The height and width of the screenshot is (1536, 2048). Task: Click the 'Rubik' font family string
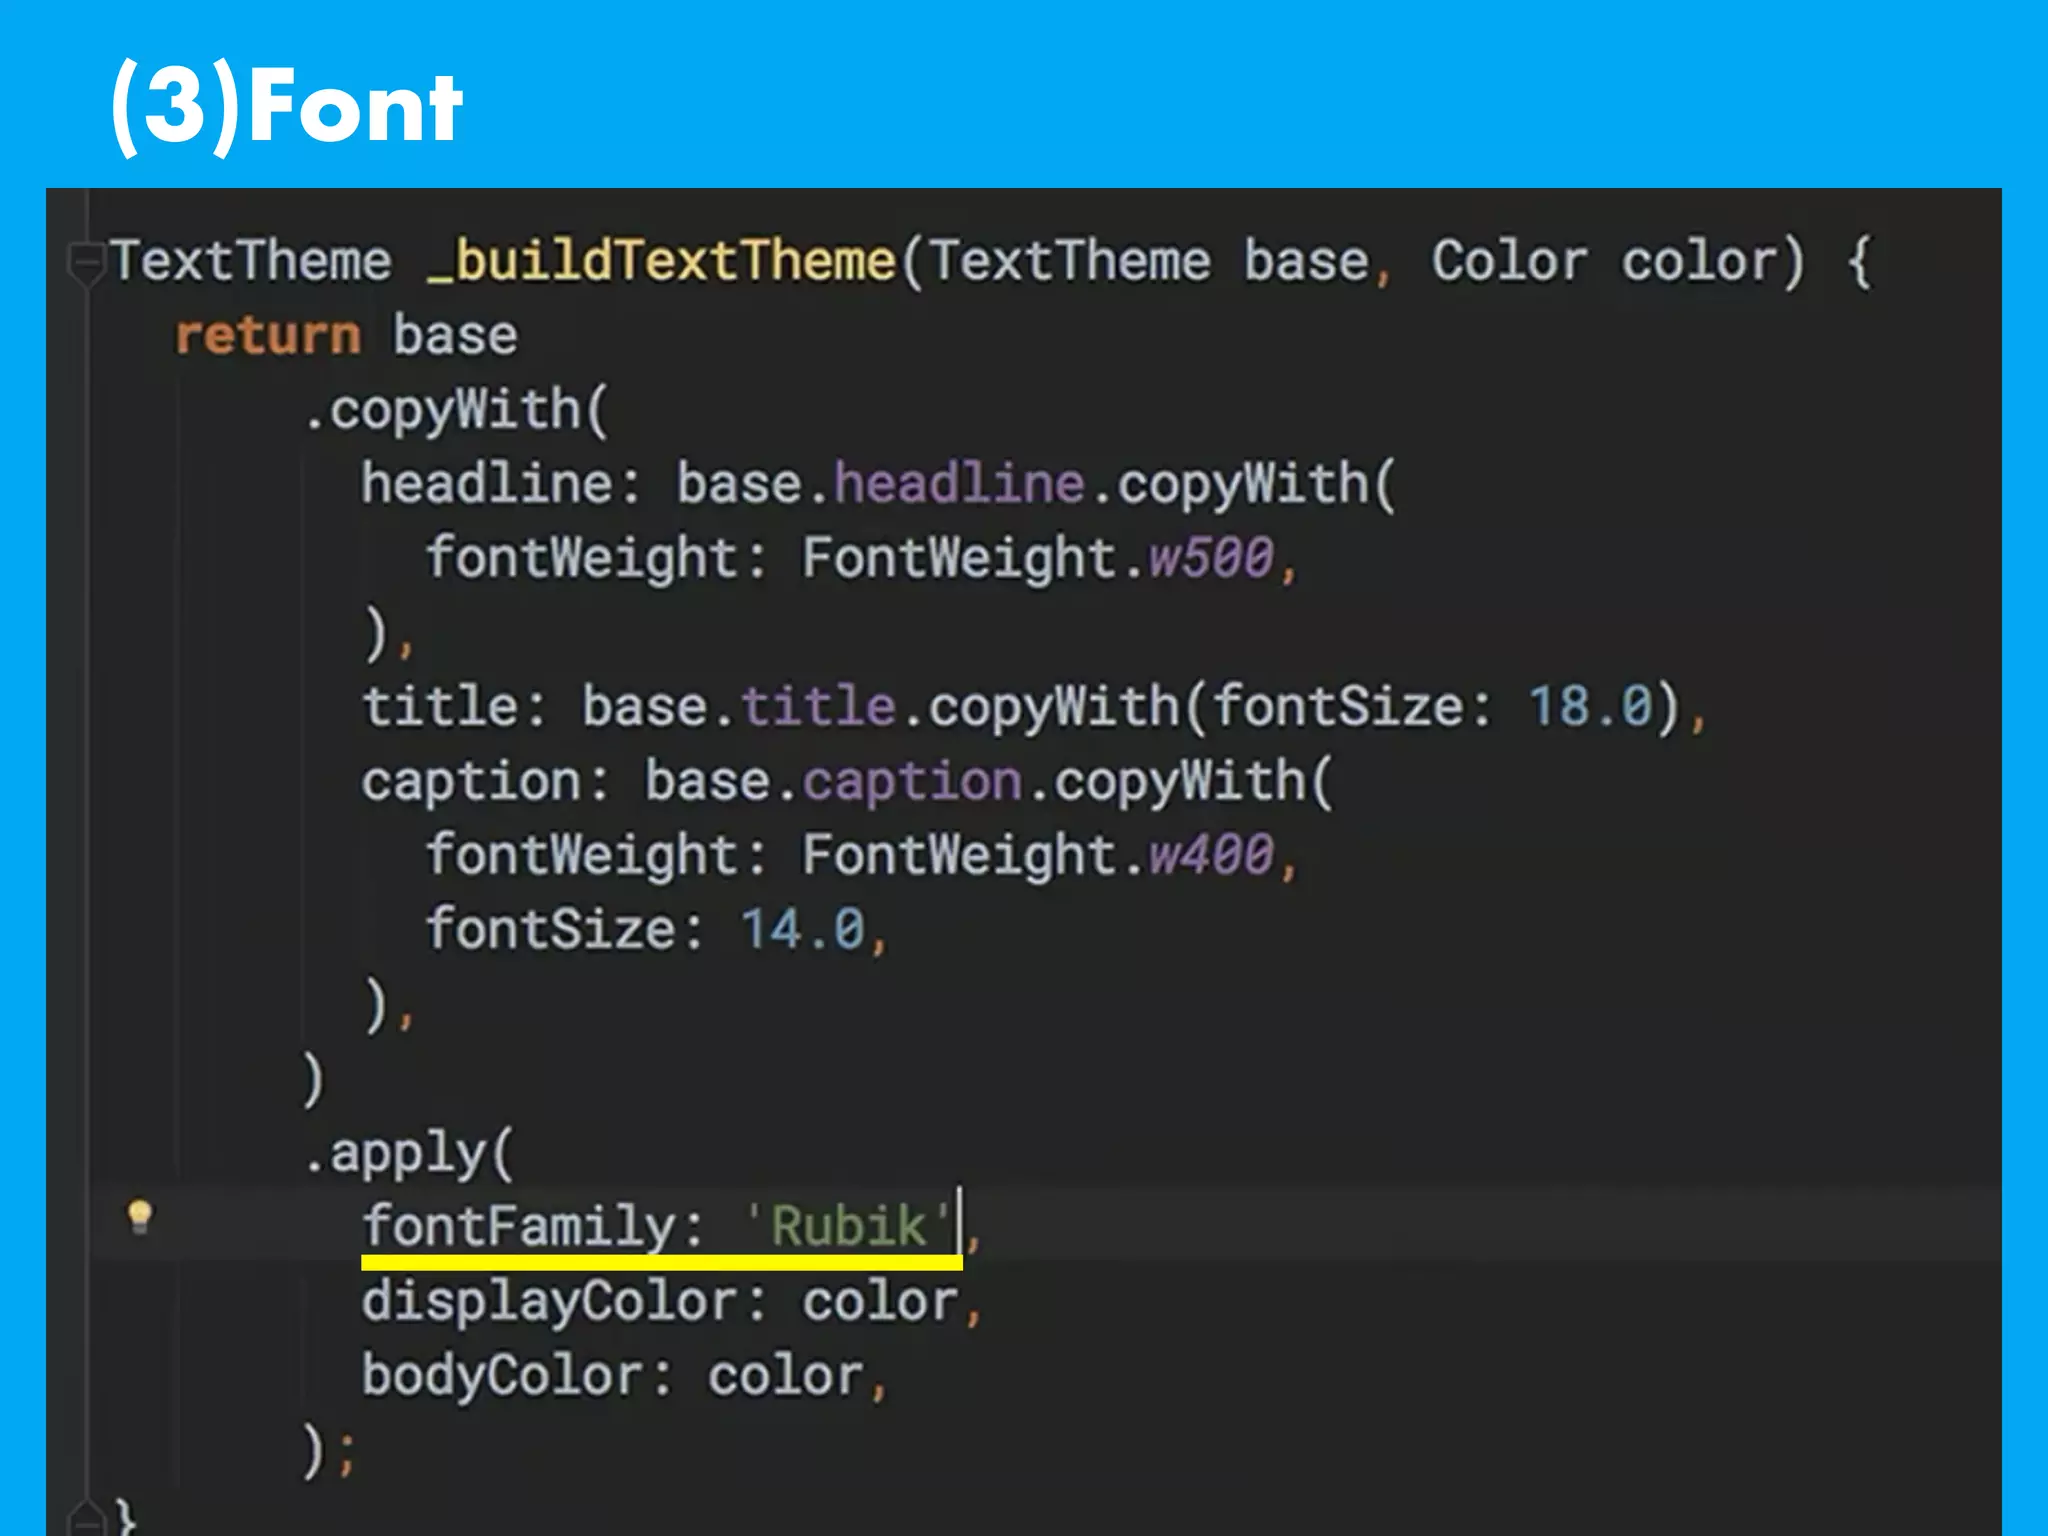coord(848,1226)
